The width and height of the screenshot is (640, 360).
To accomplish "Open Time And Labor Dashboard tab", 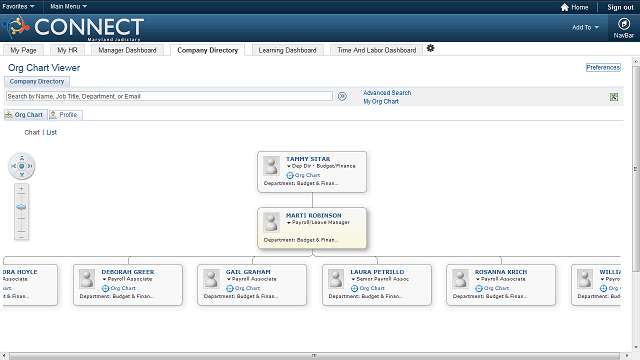I will 376,50.
